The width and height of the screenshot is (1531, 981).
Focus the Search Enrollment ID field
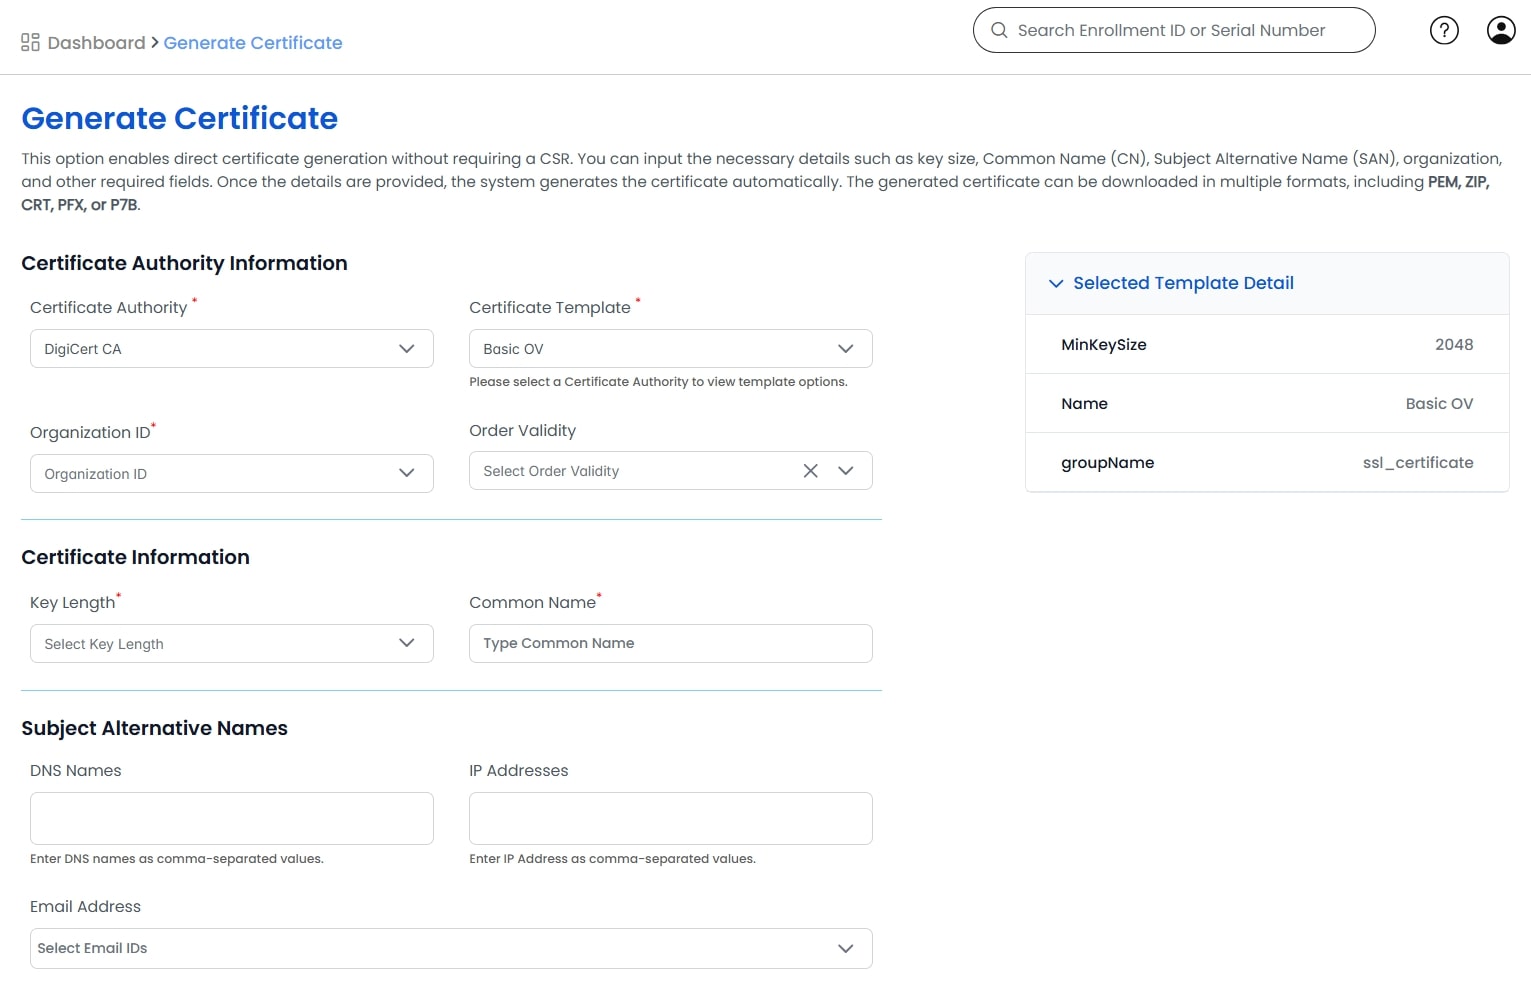[x=1172, y=30]
